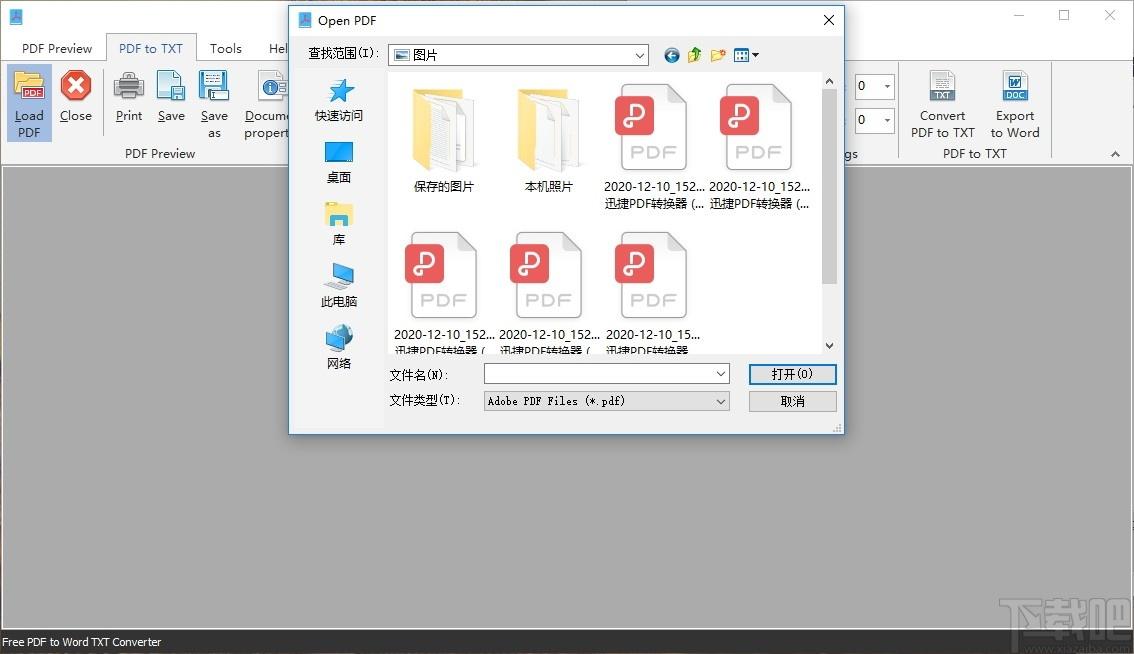This screenshot has width=1134, height=654.
Task: Open the Tools tab
Action: [226, 48]
